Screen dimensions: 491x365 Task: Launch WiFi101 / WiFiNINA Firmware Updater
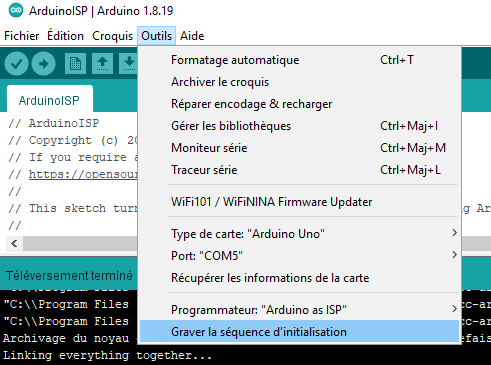299,202
